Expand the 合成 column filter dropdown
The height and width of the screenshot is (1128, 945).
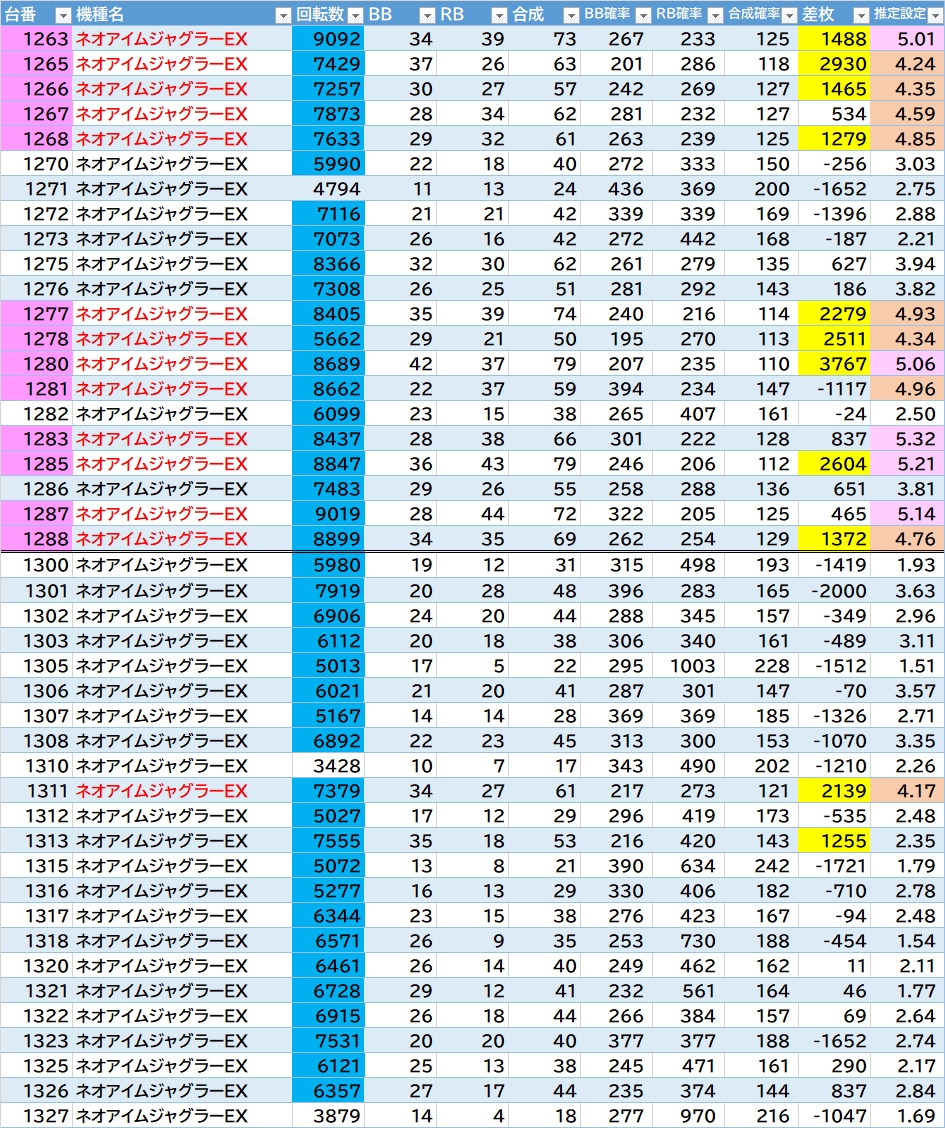click(570, 15)
